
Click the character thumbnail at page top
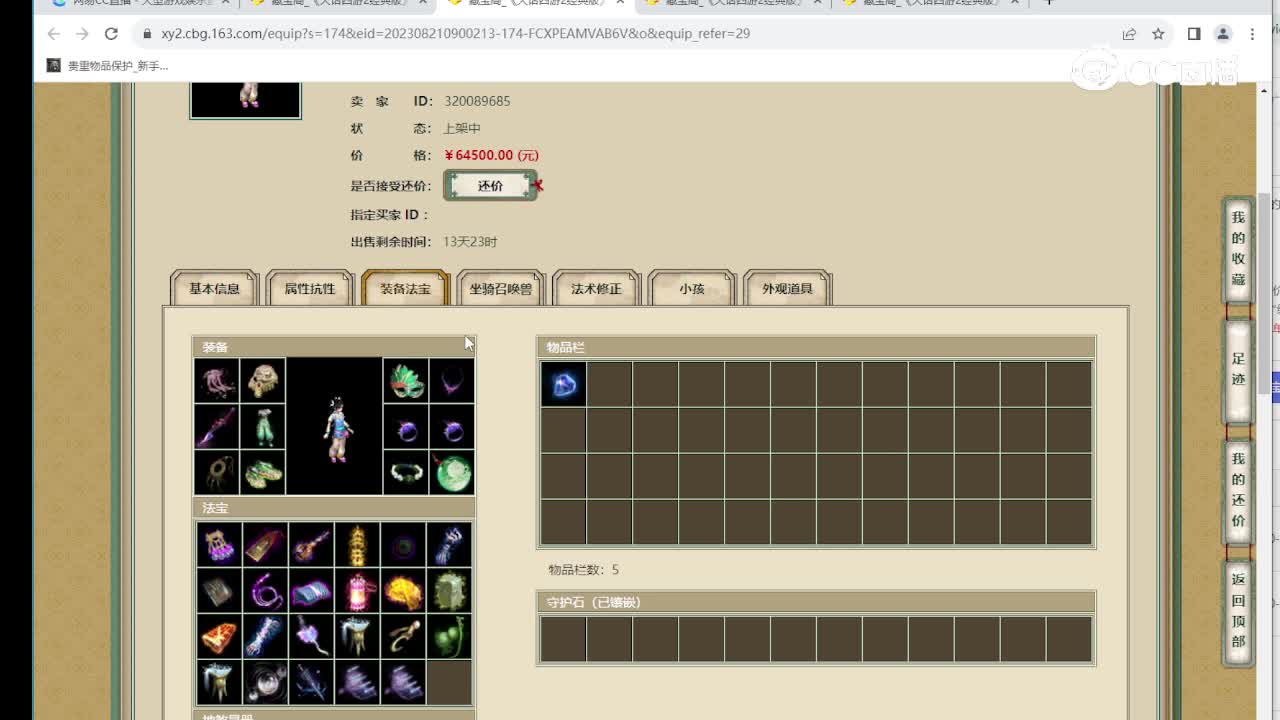tap(246, 100)
